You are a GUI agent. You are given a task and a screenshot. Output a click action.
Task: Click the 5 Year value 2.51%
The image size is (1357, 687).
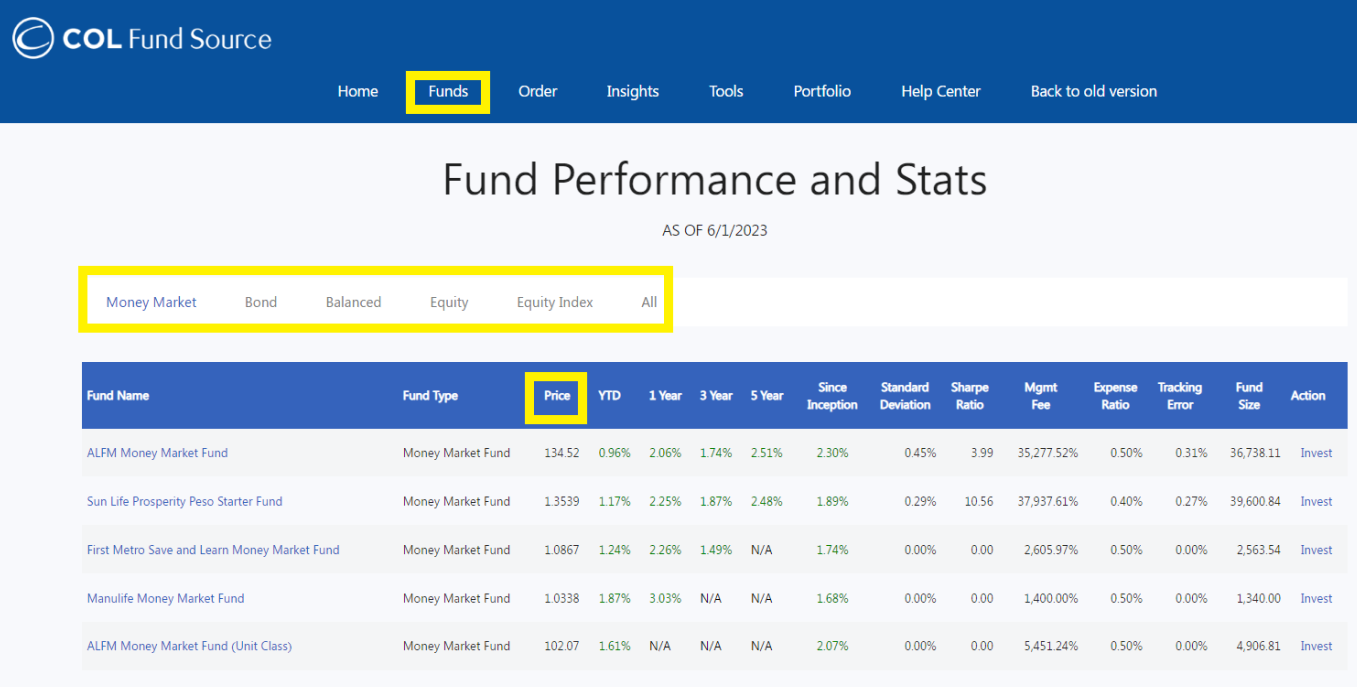(767, 453)
